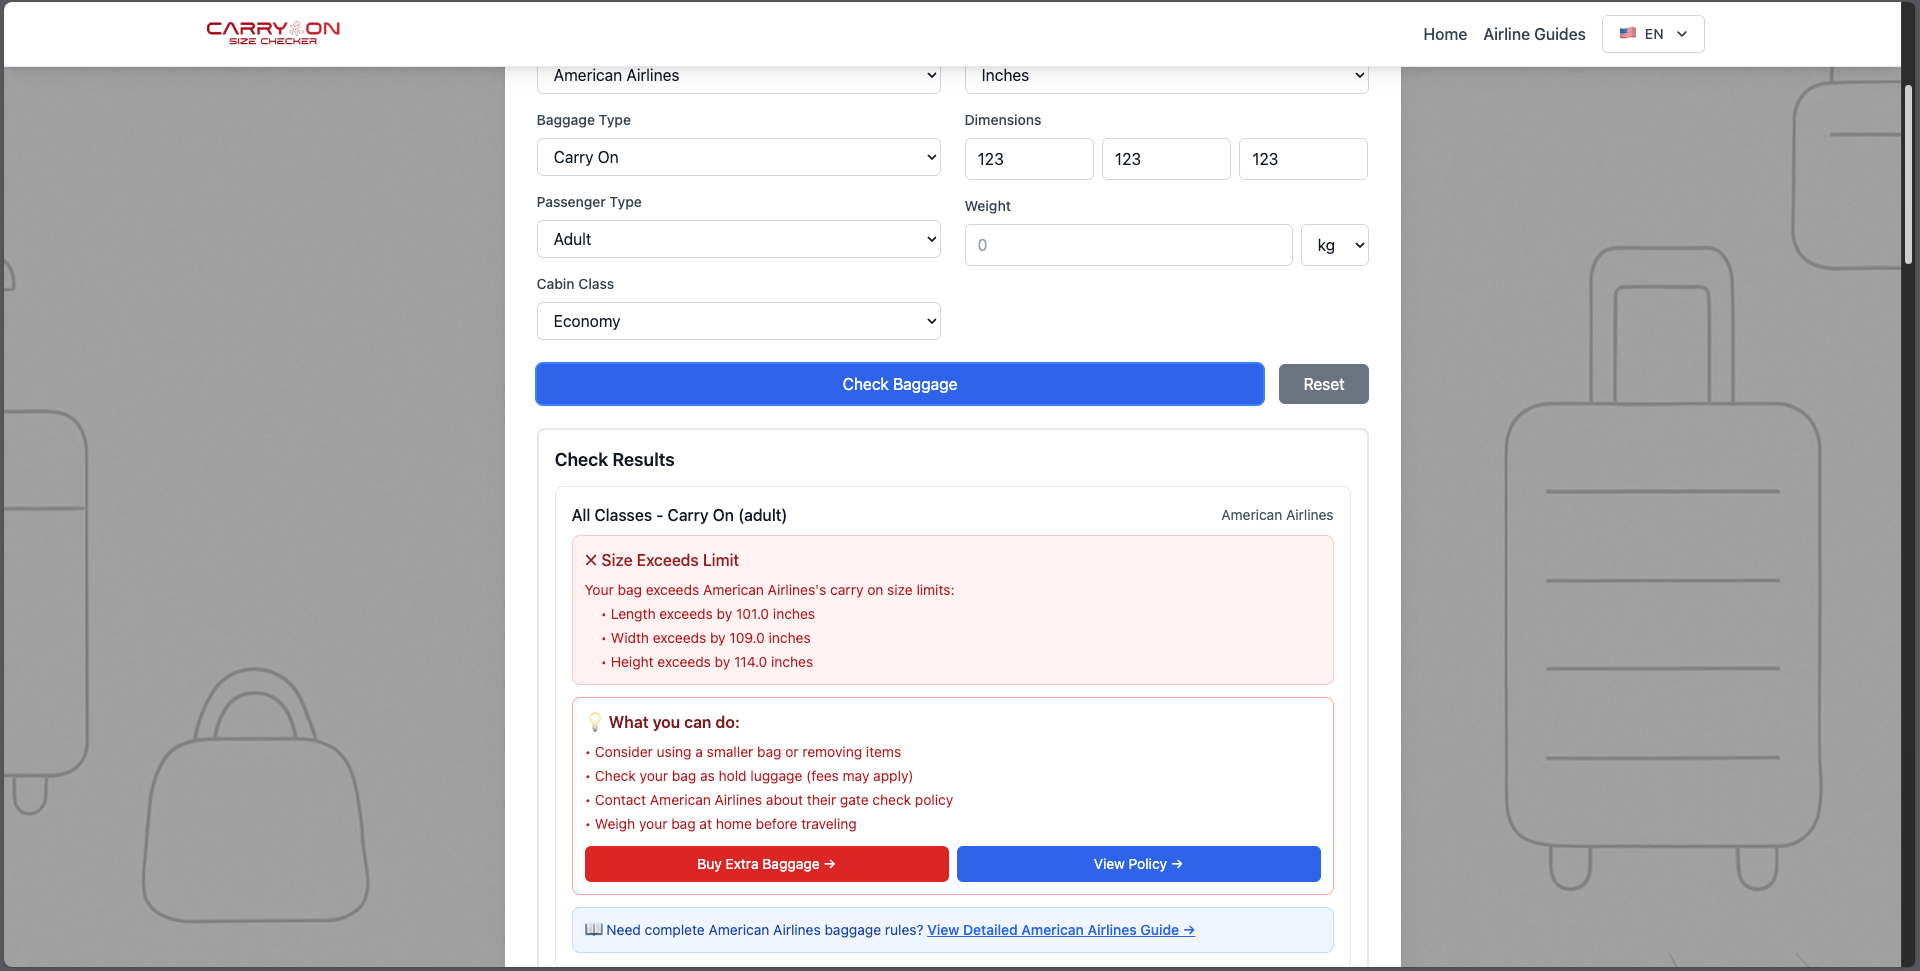Expand the Passenger Type Adult dropdown

point(738,239)
